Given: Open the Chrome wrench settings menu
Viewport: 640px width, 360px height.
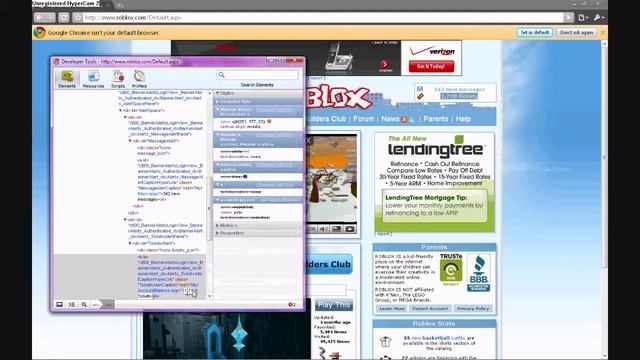Looking at the screenshot, I should (x=598, y=18).
